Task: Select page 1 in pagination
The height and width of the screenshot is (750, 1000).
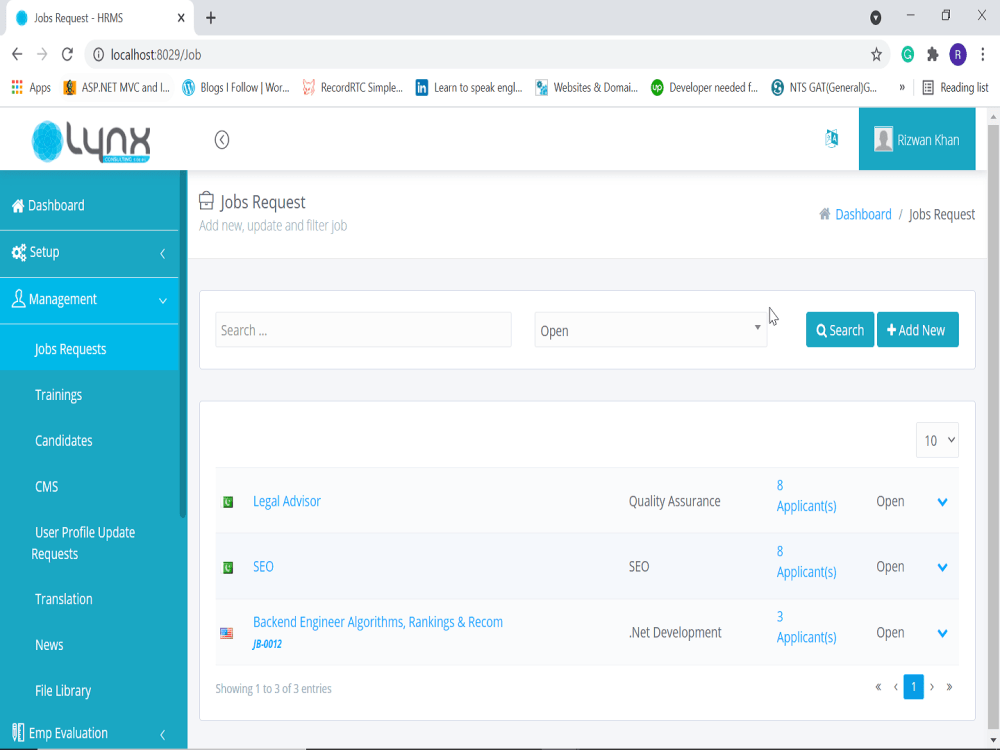Action: coord(913,687)
